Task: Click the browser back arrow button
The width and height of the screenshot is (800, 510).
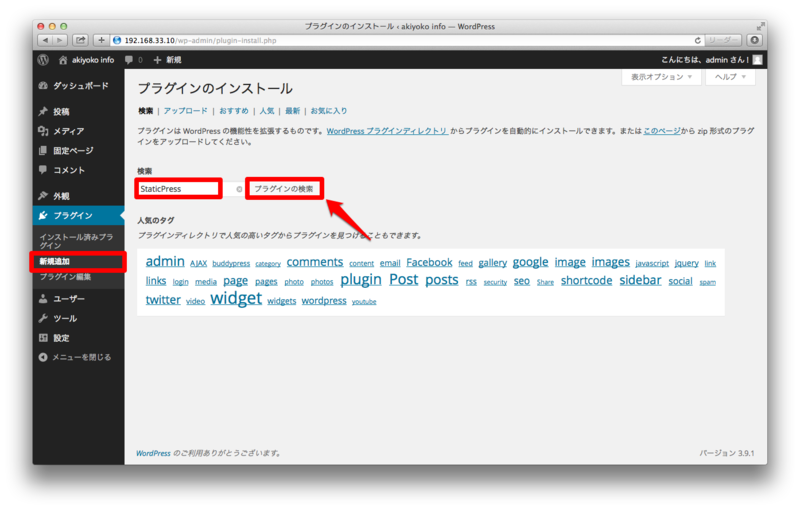Action: point(45,40)
